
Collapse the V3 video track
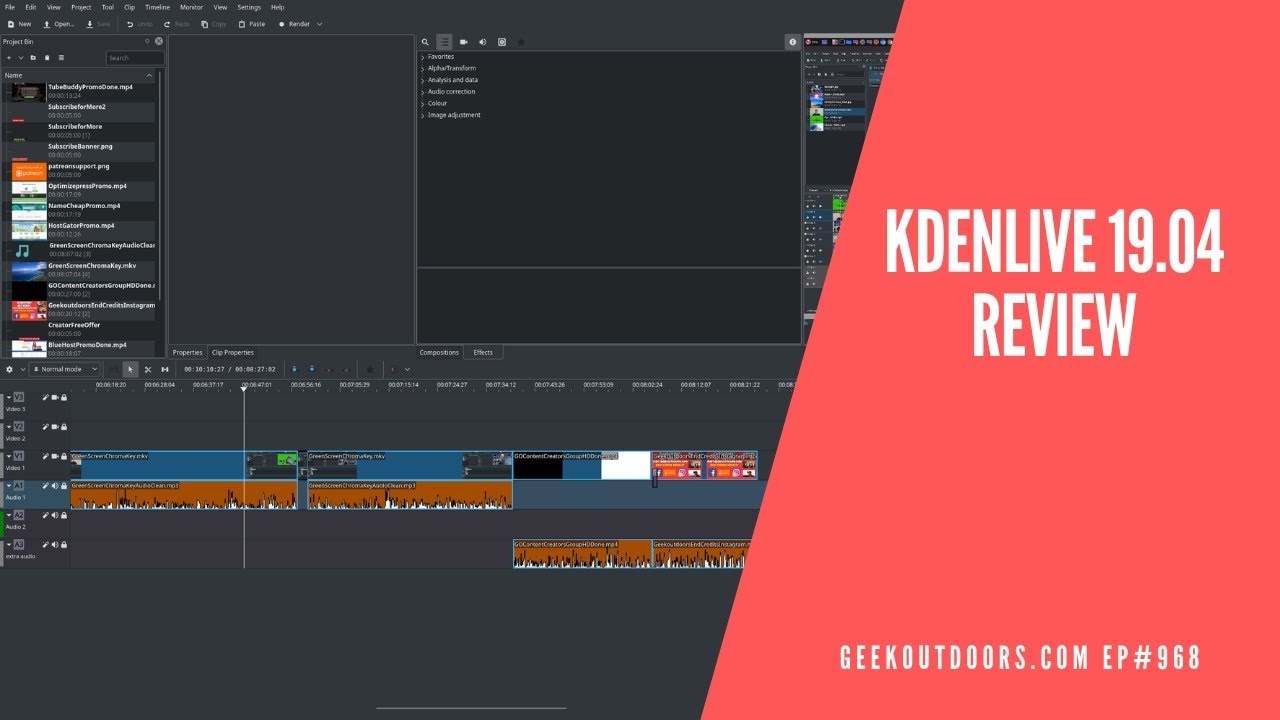[x=9, y=397]
